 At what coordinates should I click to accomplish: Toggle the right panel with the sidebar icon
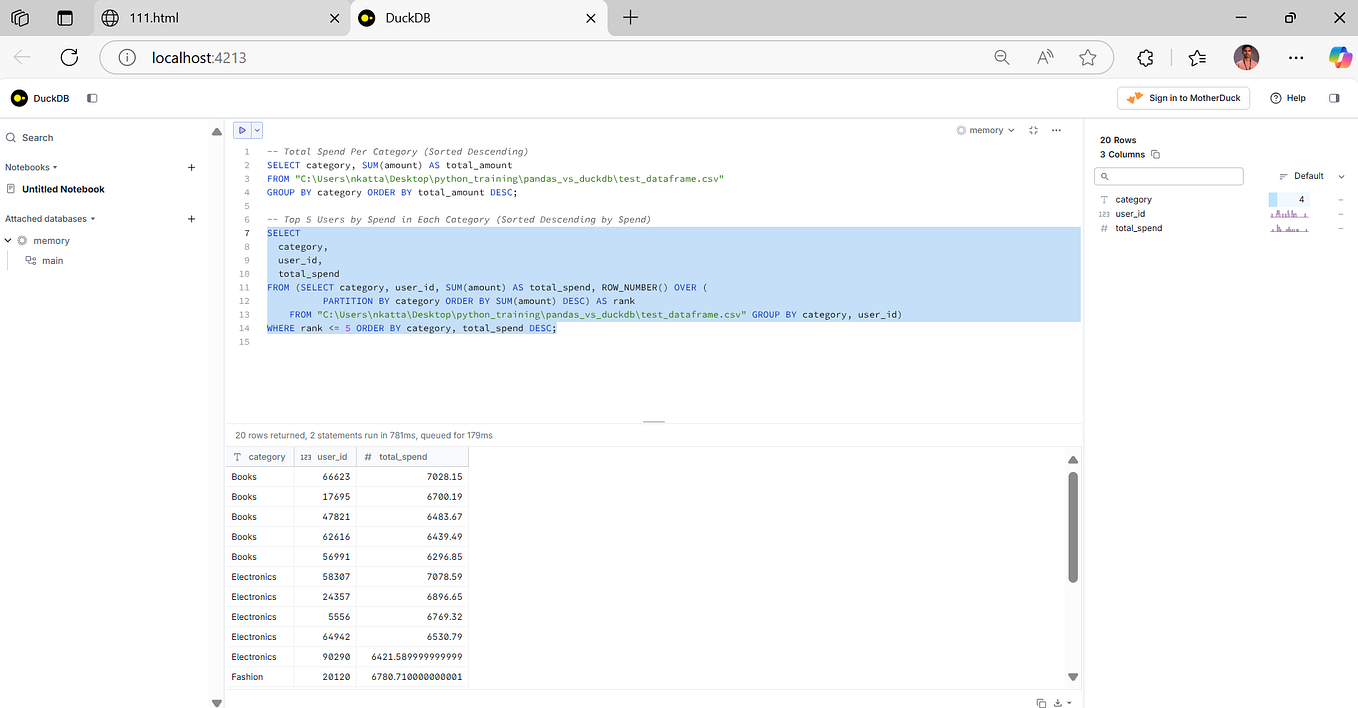1334,97
